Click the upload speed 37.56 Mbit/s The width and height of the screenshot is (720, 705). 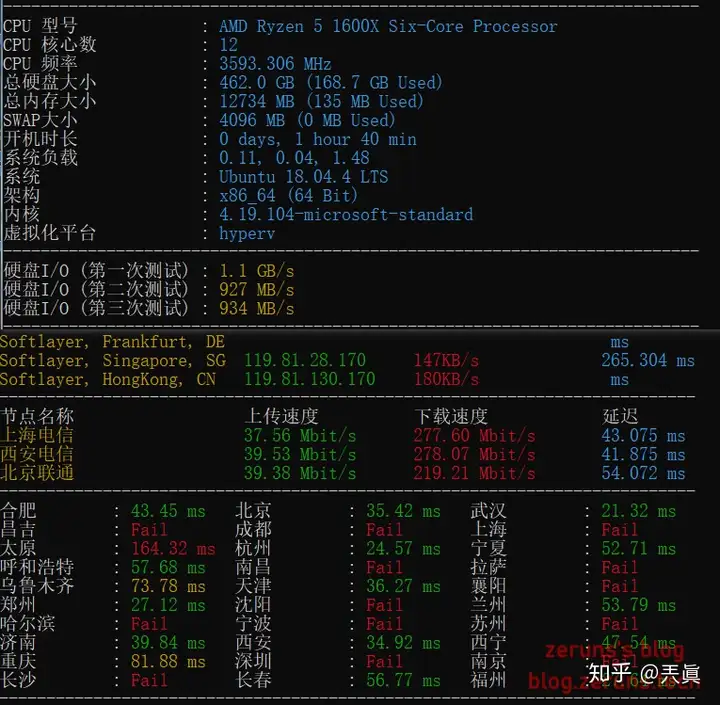click(x=300, y=435)
